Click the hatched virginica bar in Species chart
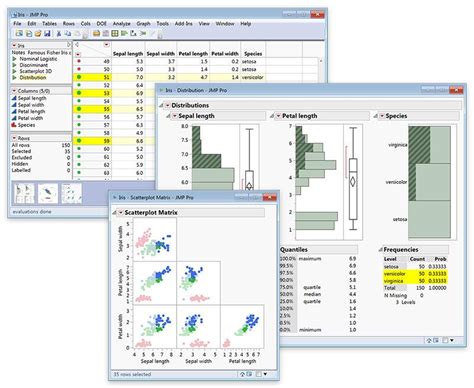474x388 pixels. pos(419,145)
